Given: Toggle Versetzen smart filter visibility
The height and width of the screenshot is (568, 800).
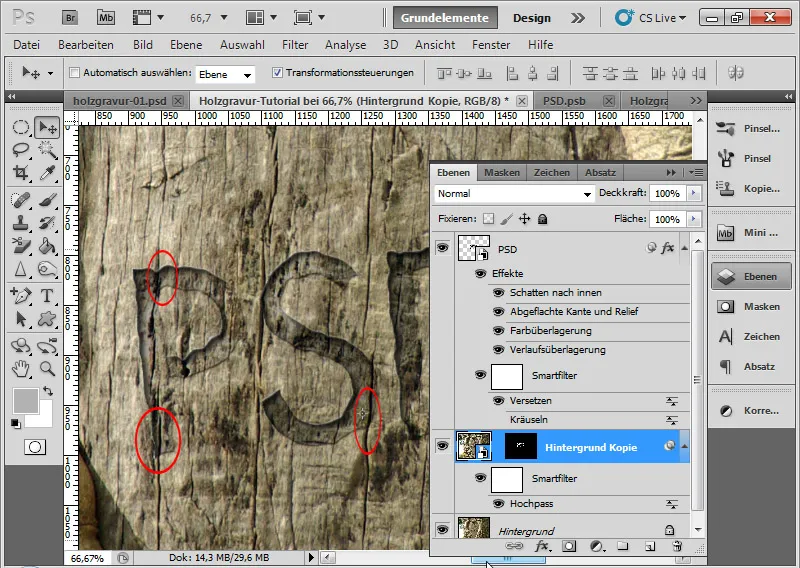Looking at the screenshot, I should [x=498, y=401].
